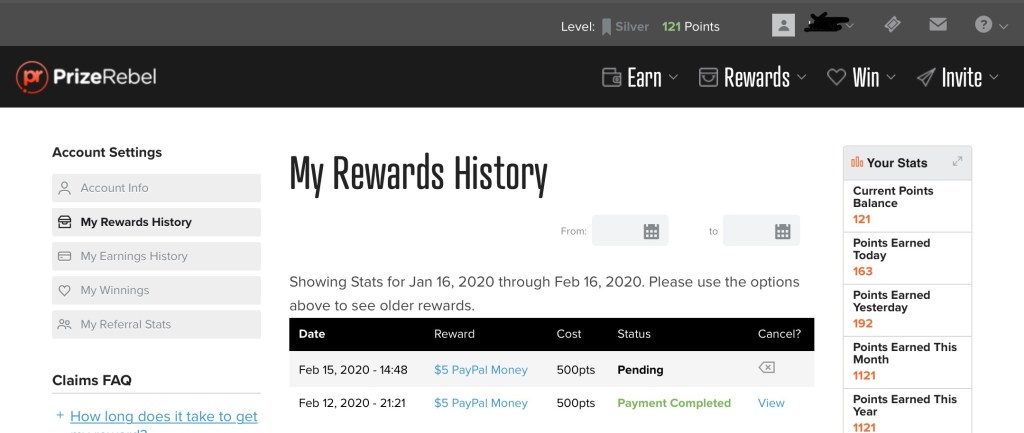Viewport: 1024px width, 433px height.
Task: Click the ticket coupon icon in top bar
Action: 895,25
